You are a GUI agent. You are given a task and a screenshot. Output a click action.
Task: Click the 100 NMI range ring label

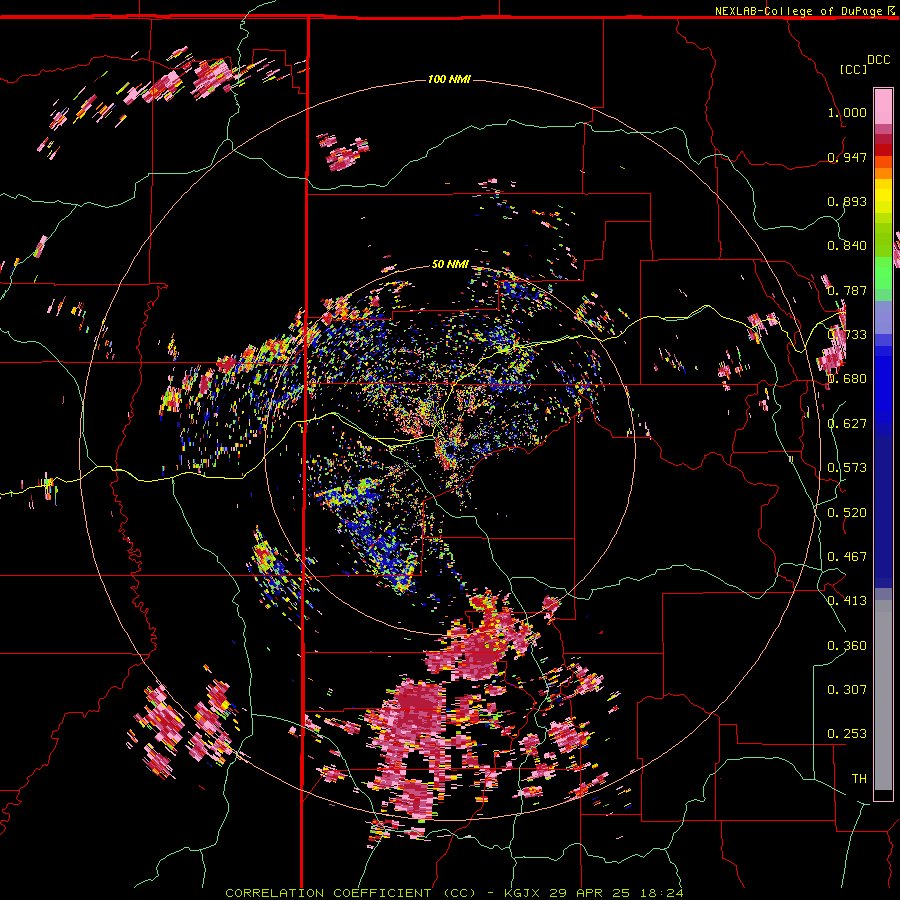(x=449, y=79)
